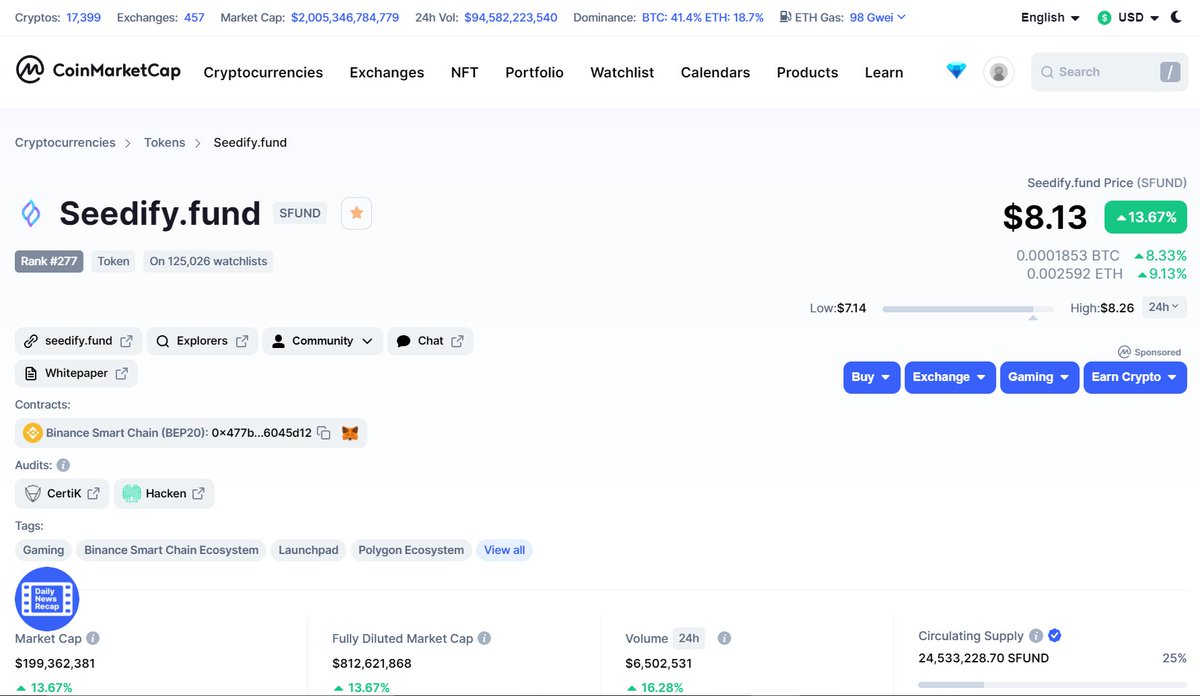Image resolution: width=1200 pixels, height=696 pixels.
Task: Click the Market Cap info icon
Action: coord(93,638)
